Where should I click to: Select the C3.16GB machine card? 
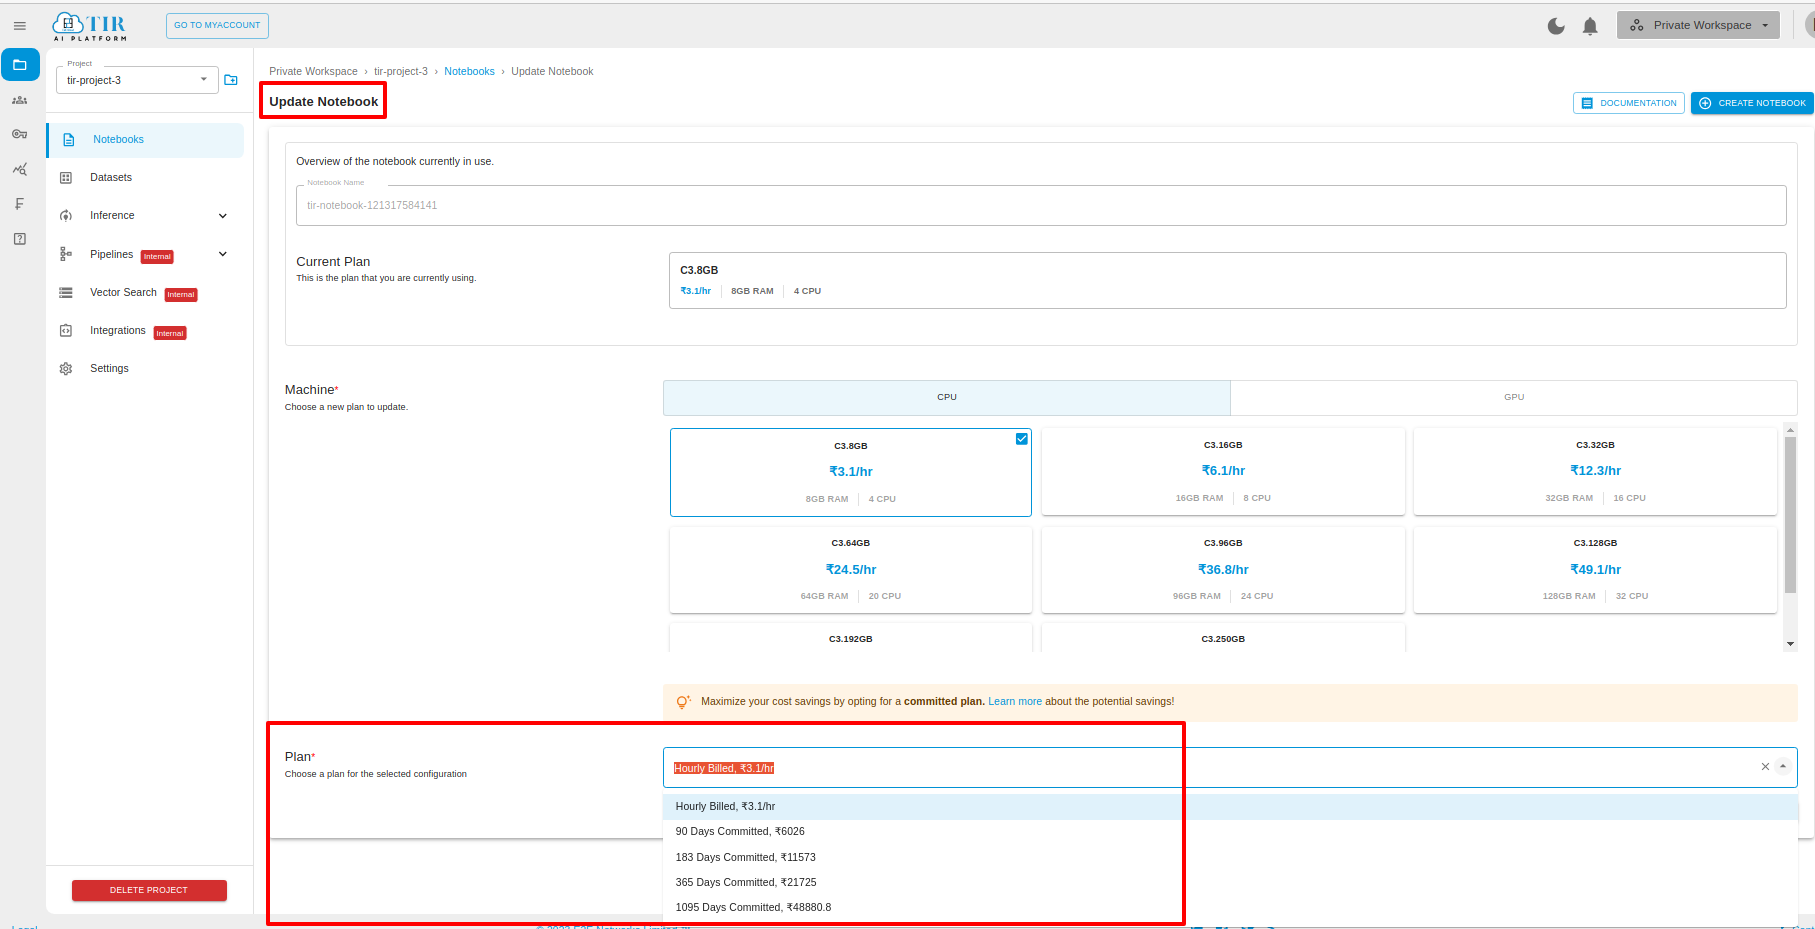[1223, 472]
